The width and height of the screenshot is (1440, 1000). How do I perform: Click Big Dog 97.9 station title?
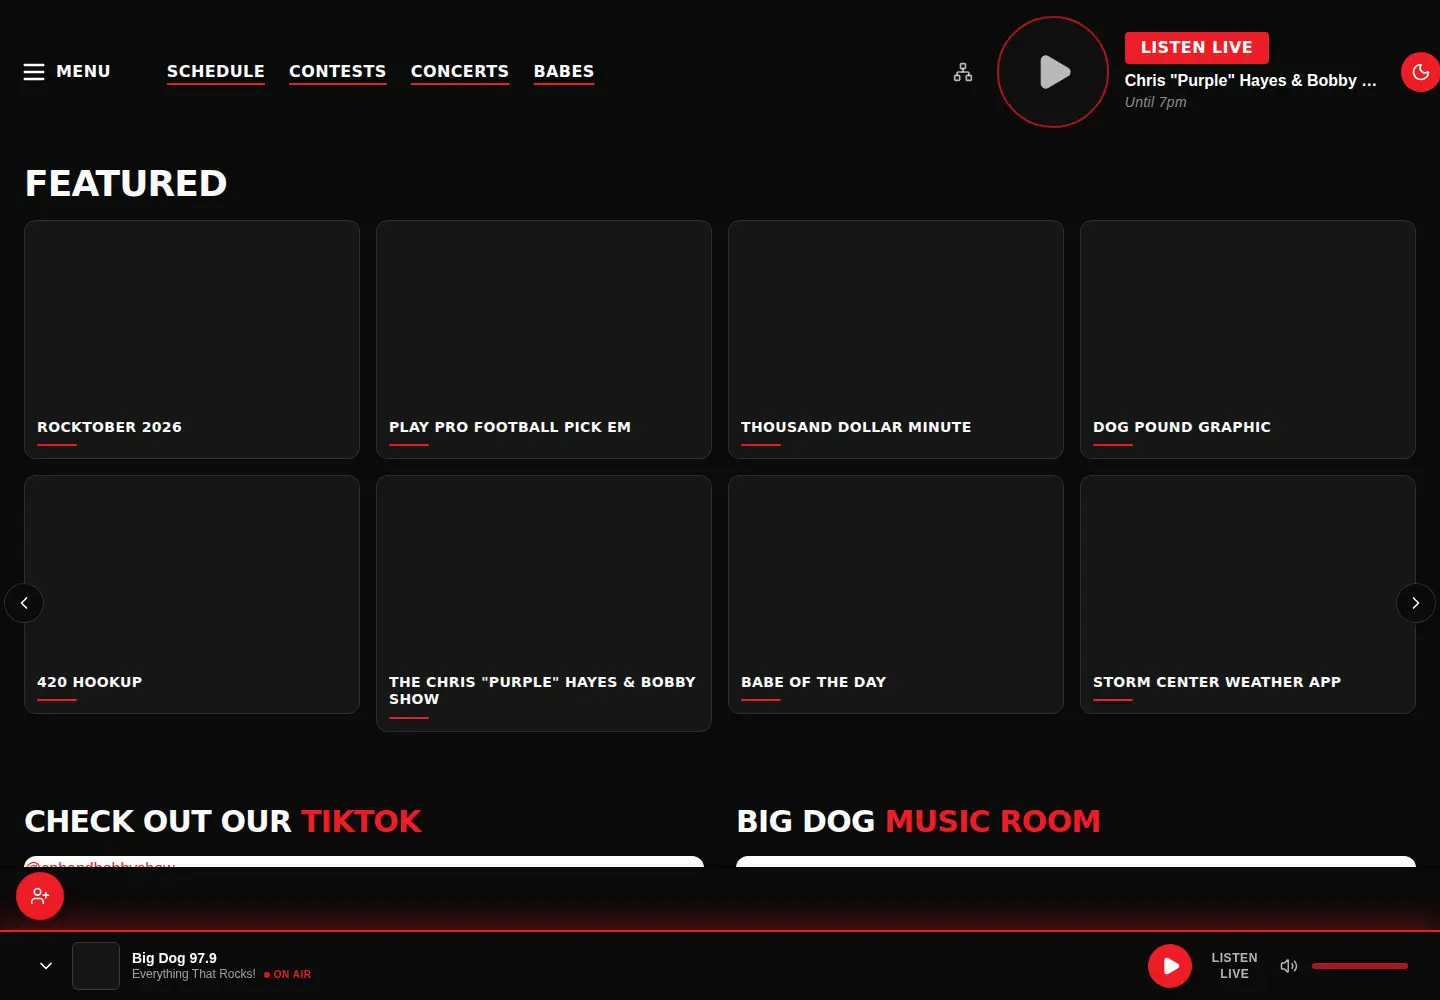point(174,958)
